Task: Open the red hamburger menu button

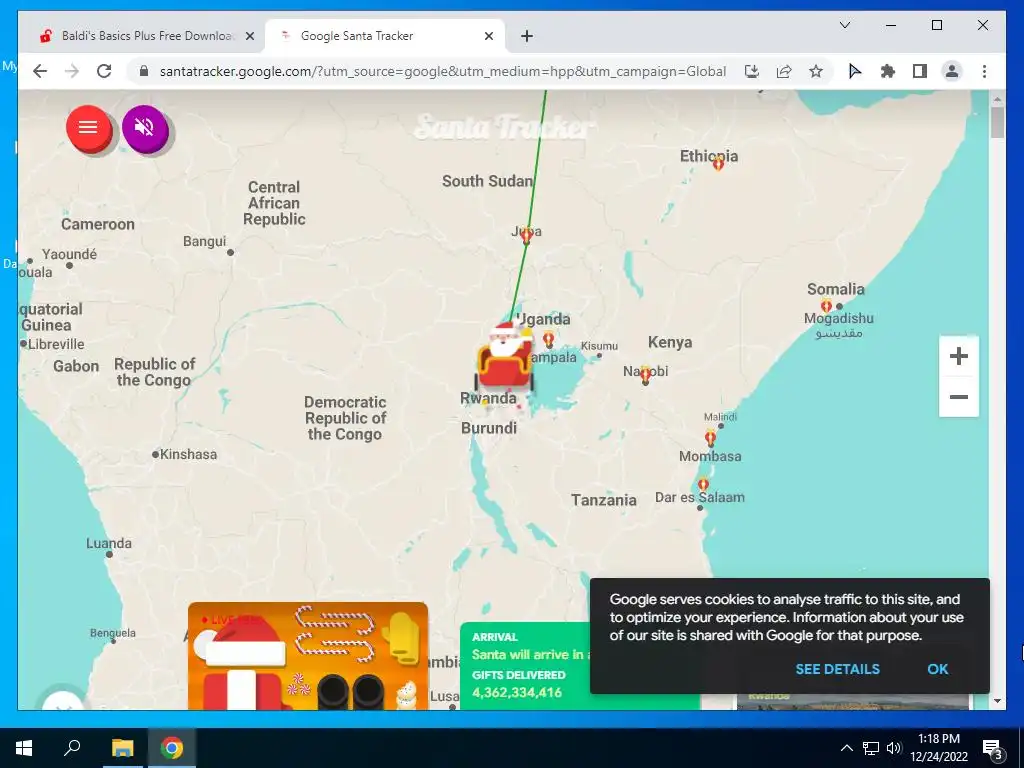Action: click(88, 127)
